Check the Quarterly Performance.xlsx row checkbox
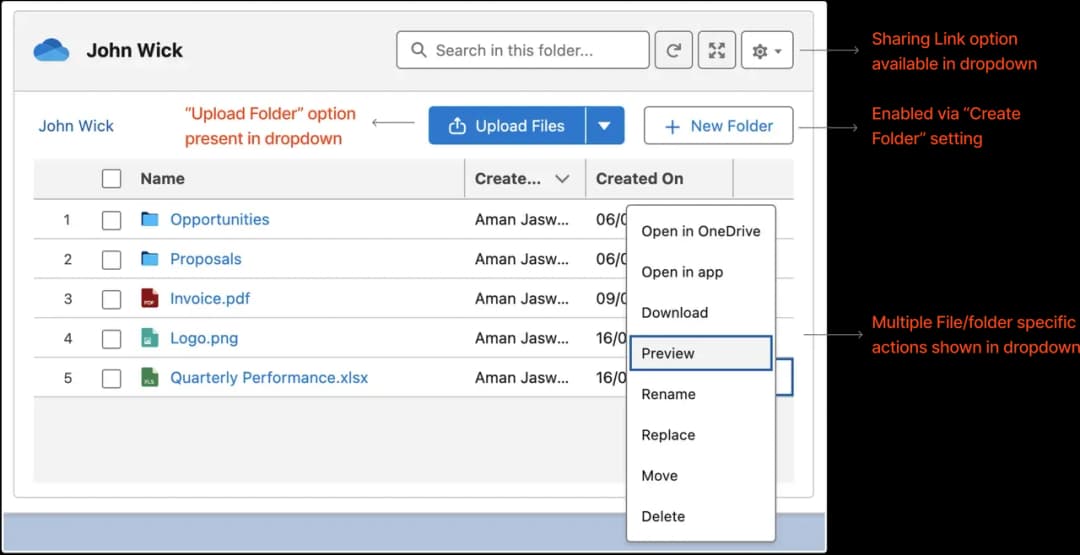 tap(112, 379)
